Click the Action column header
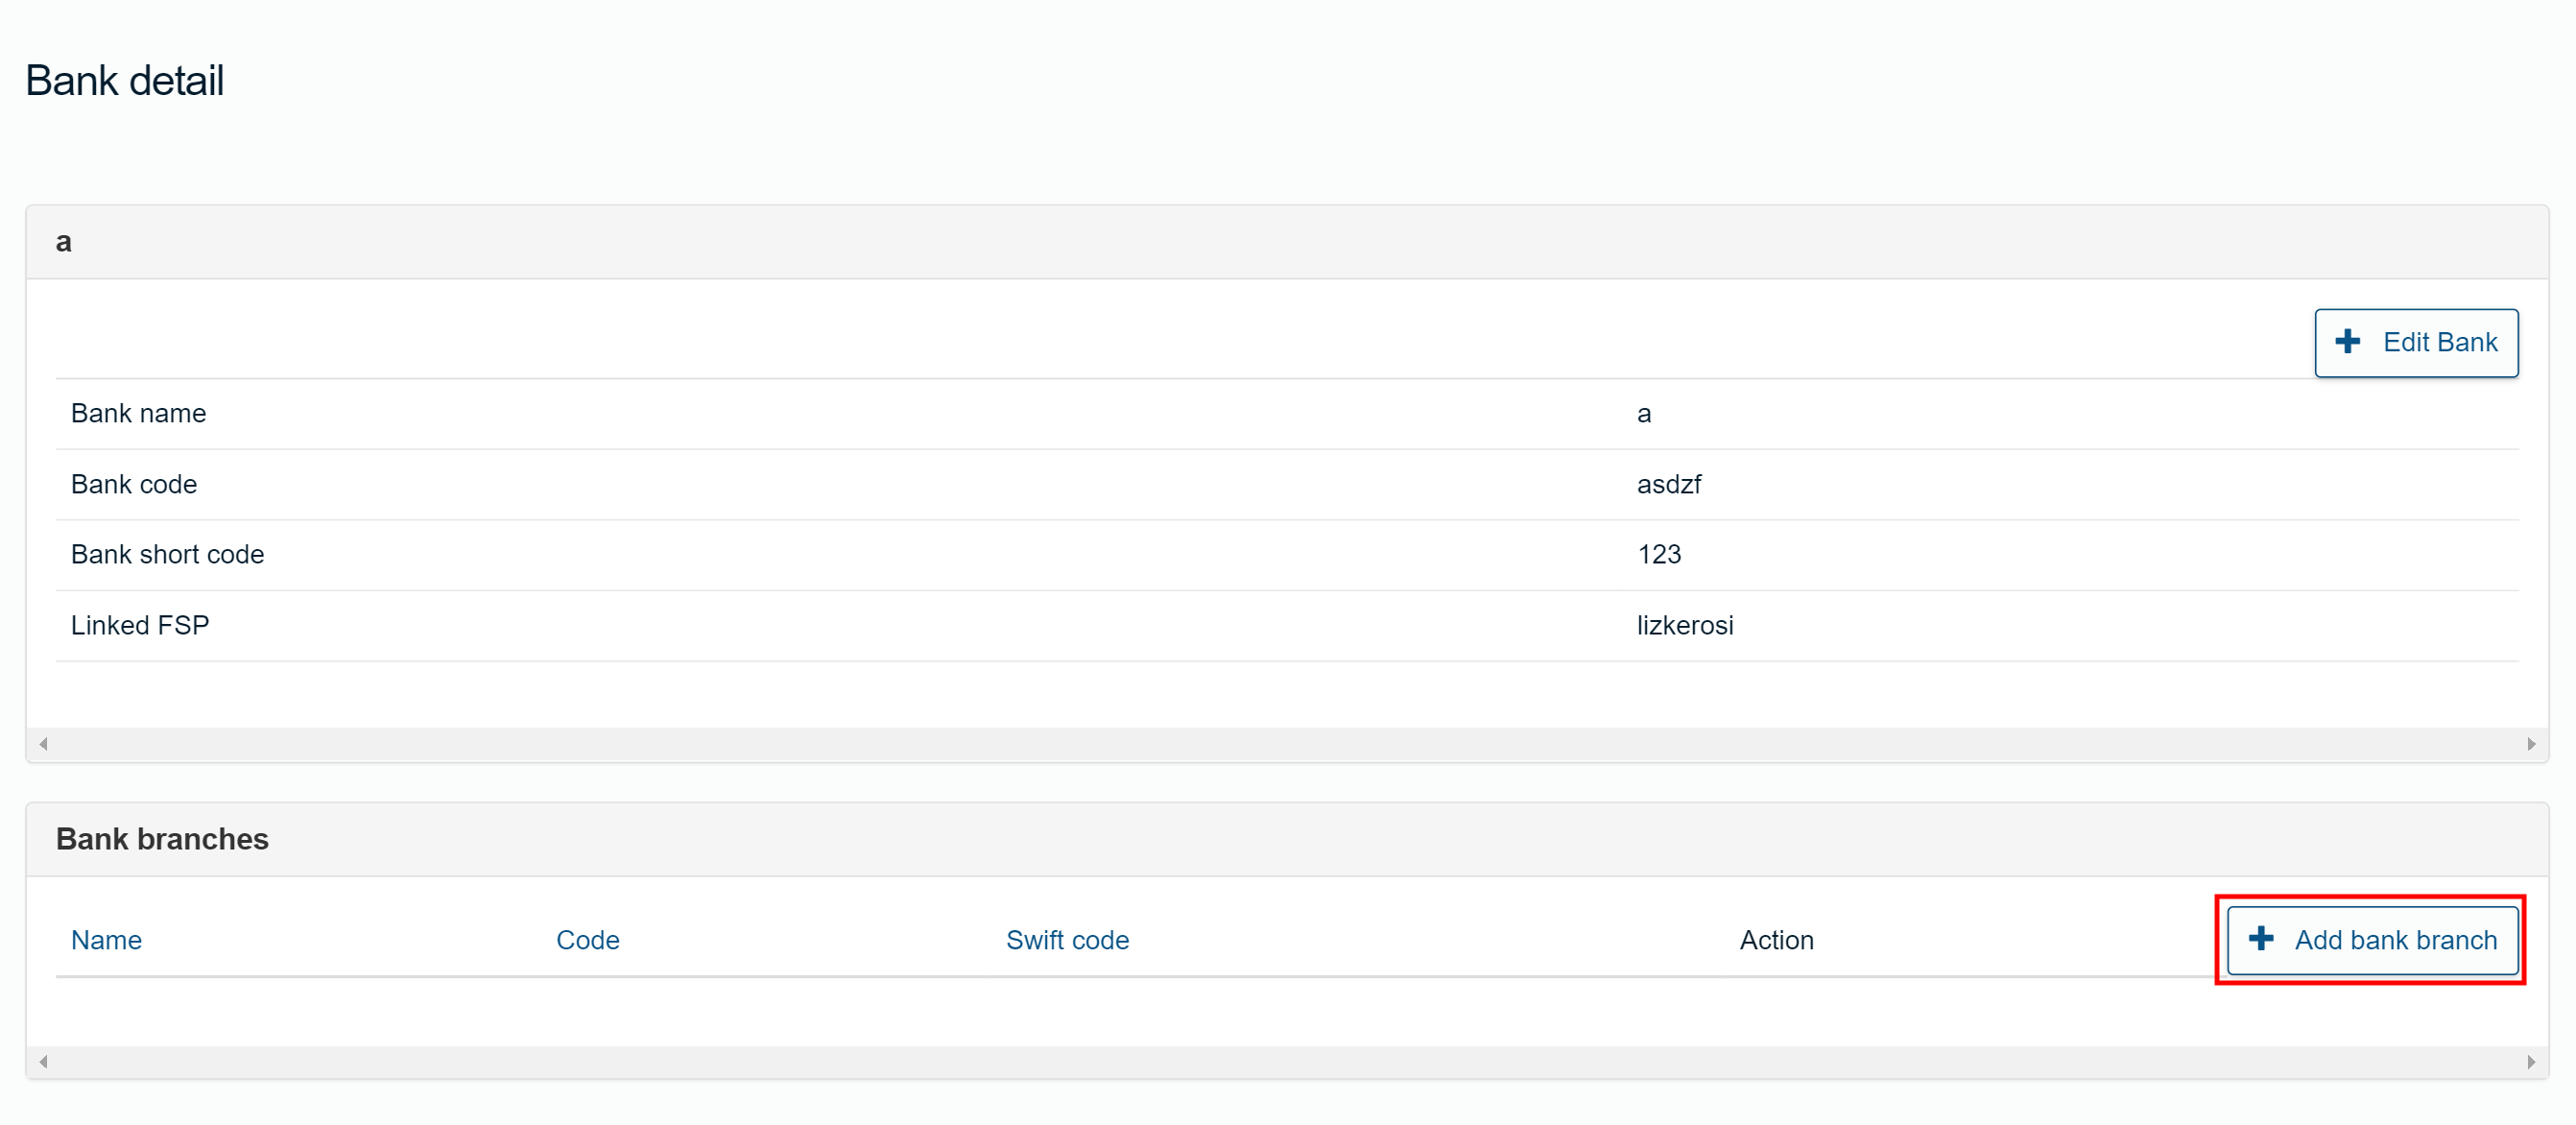This screenshot has height=1125, width=2576. [x=1776, y=940]
